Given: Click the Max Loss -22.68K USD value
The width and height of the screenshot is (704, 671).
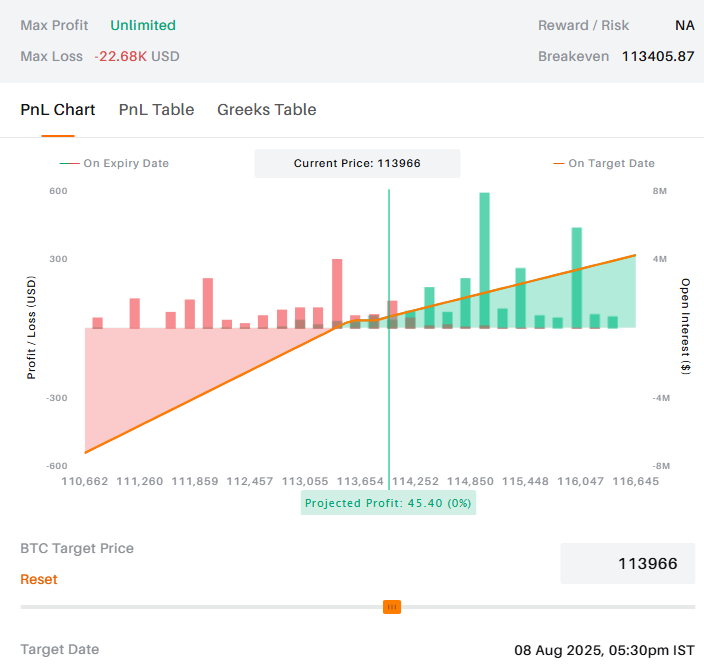Looking at the screenshot, I should pos(137,56).
